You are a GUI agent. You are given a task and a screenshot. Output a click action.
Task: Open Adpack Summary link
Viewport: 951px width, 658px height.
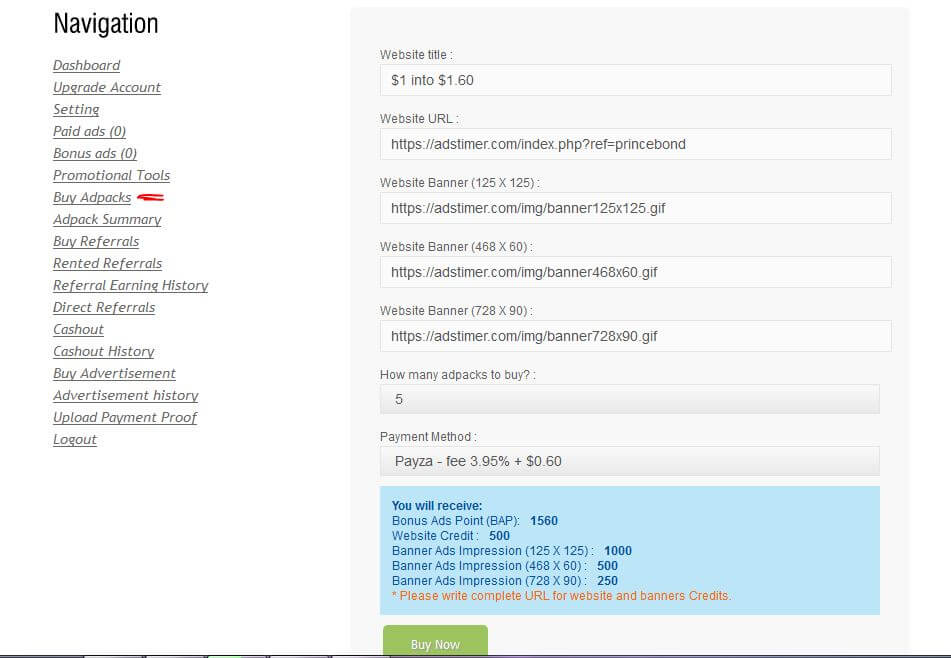107,220
